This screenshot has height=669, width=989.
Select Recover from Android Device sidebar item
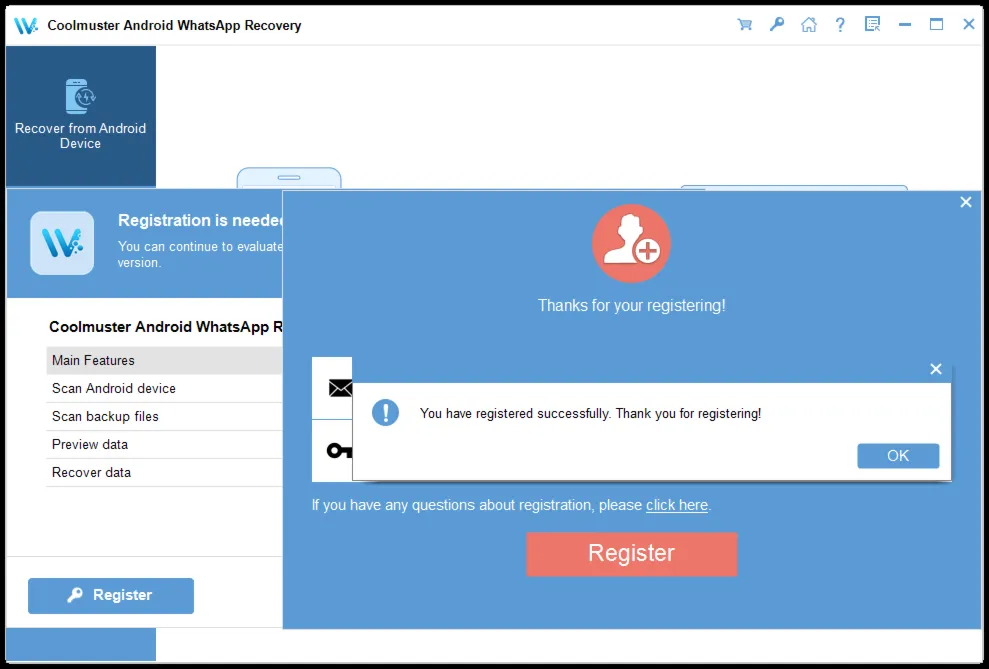(81, 116)
